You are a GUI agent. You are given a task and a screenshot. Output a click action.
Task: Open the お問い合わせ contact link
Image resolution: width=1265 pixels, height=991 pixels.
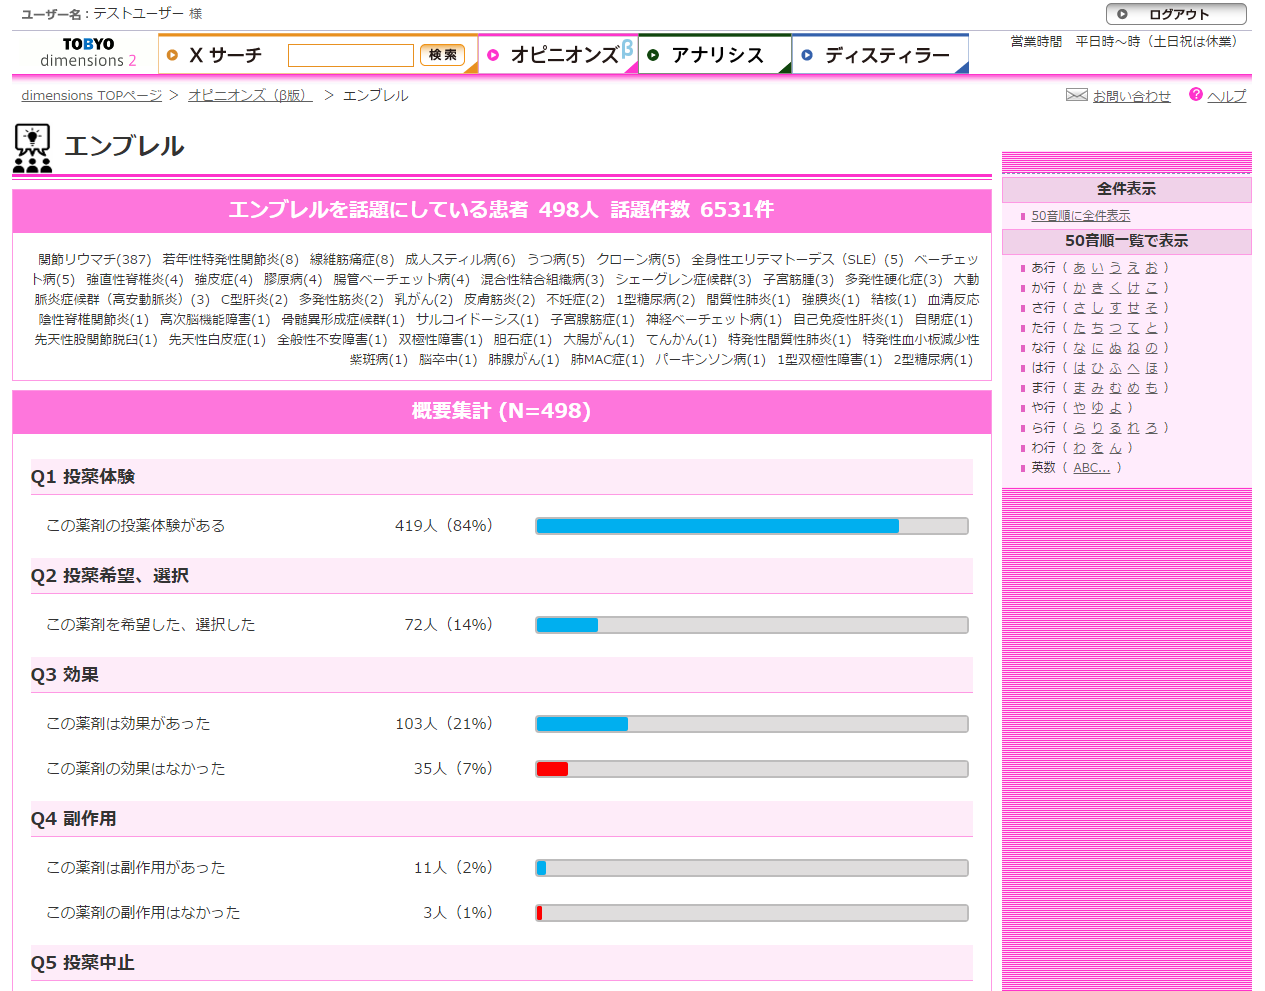click(x=1131, y=96)
